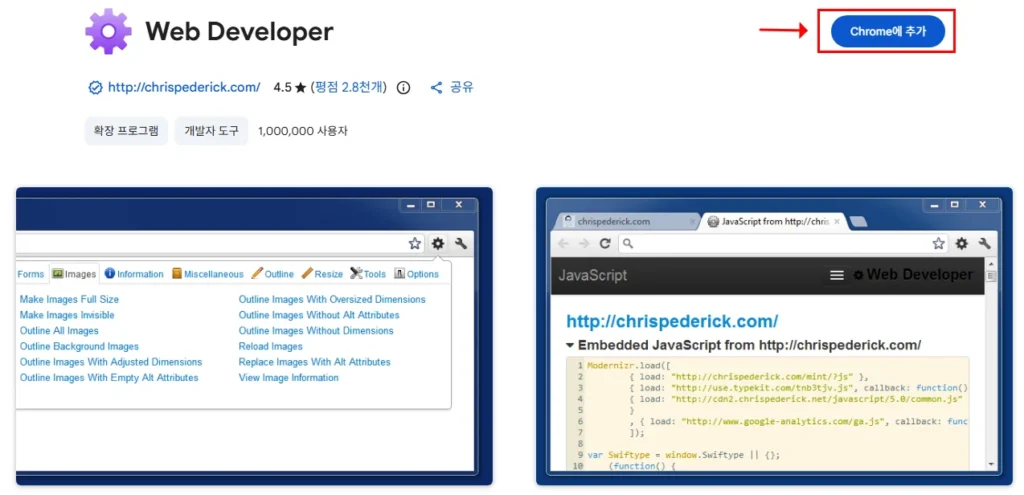The image size is (1024, 495).
Task: Click the Web Developer header label with gear
Action: pyautogui.click(x=913, y=275)
